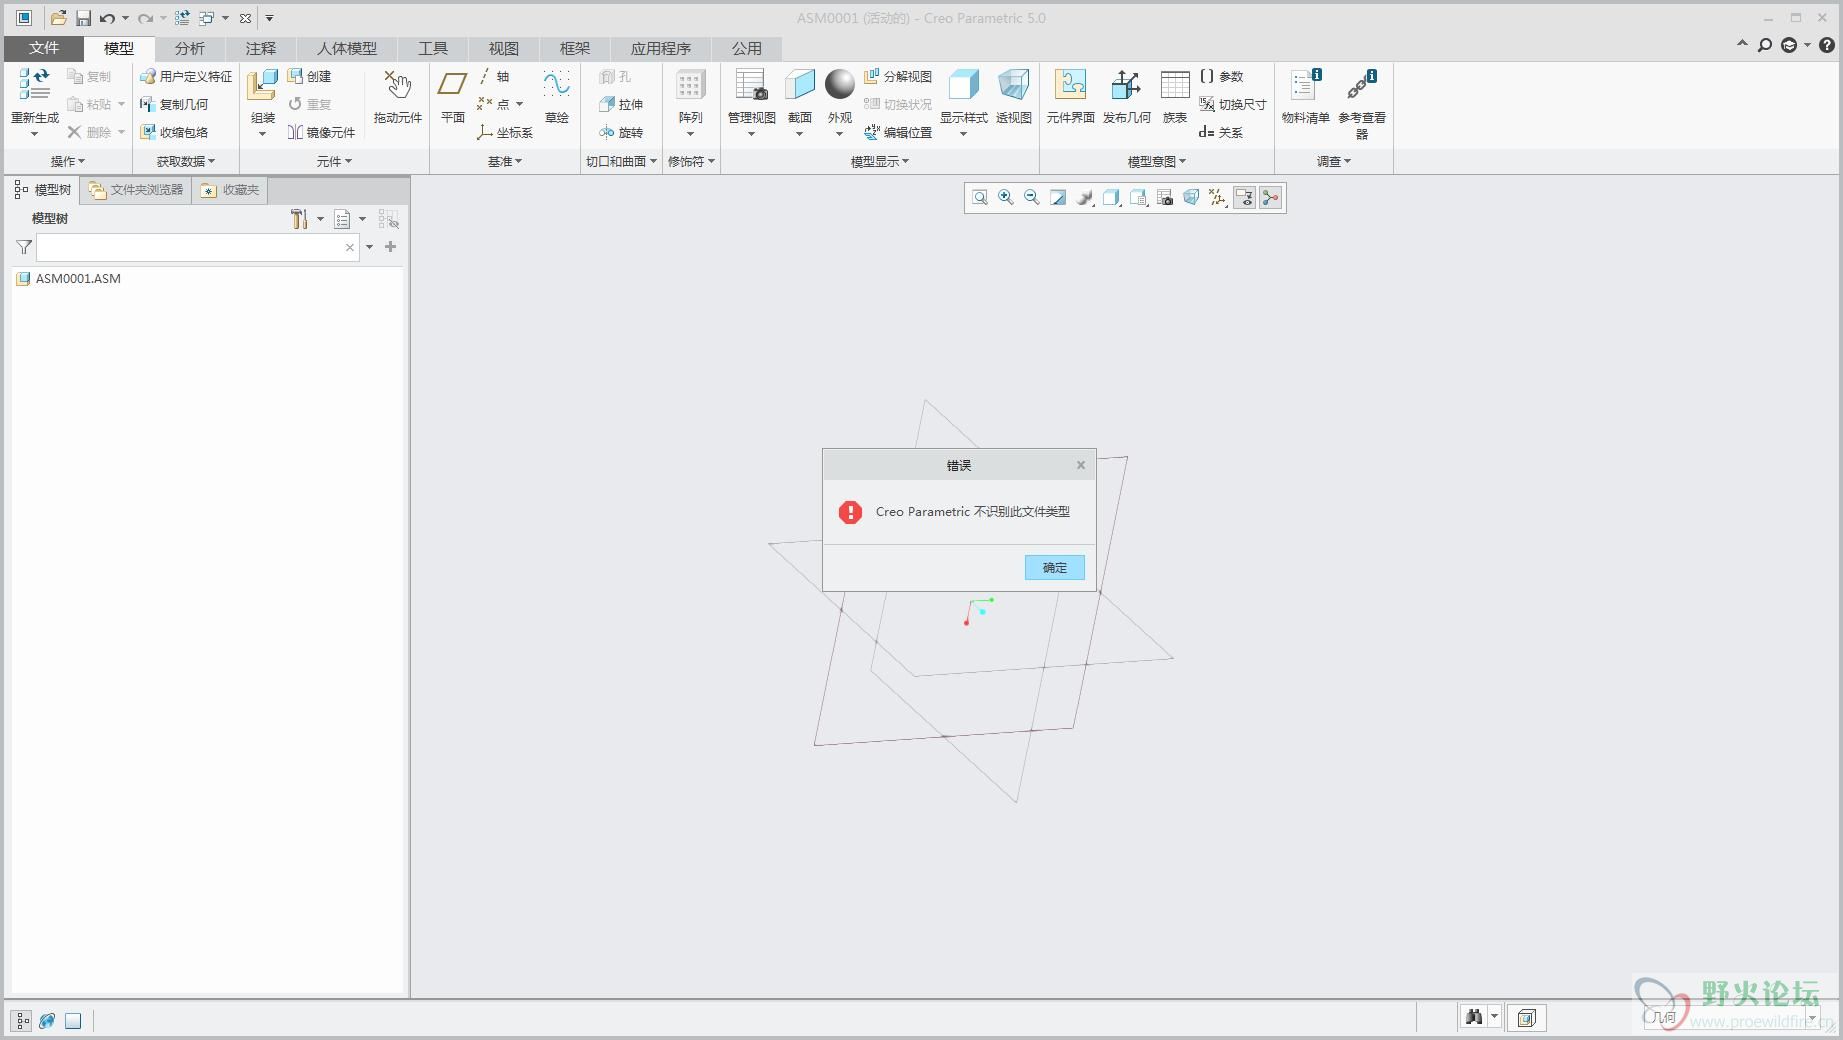This screenshot has height=1040, width=1843.
Task: Click the 创建 (Create) component icon
Action: point(309,76)
